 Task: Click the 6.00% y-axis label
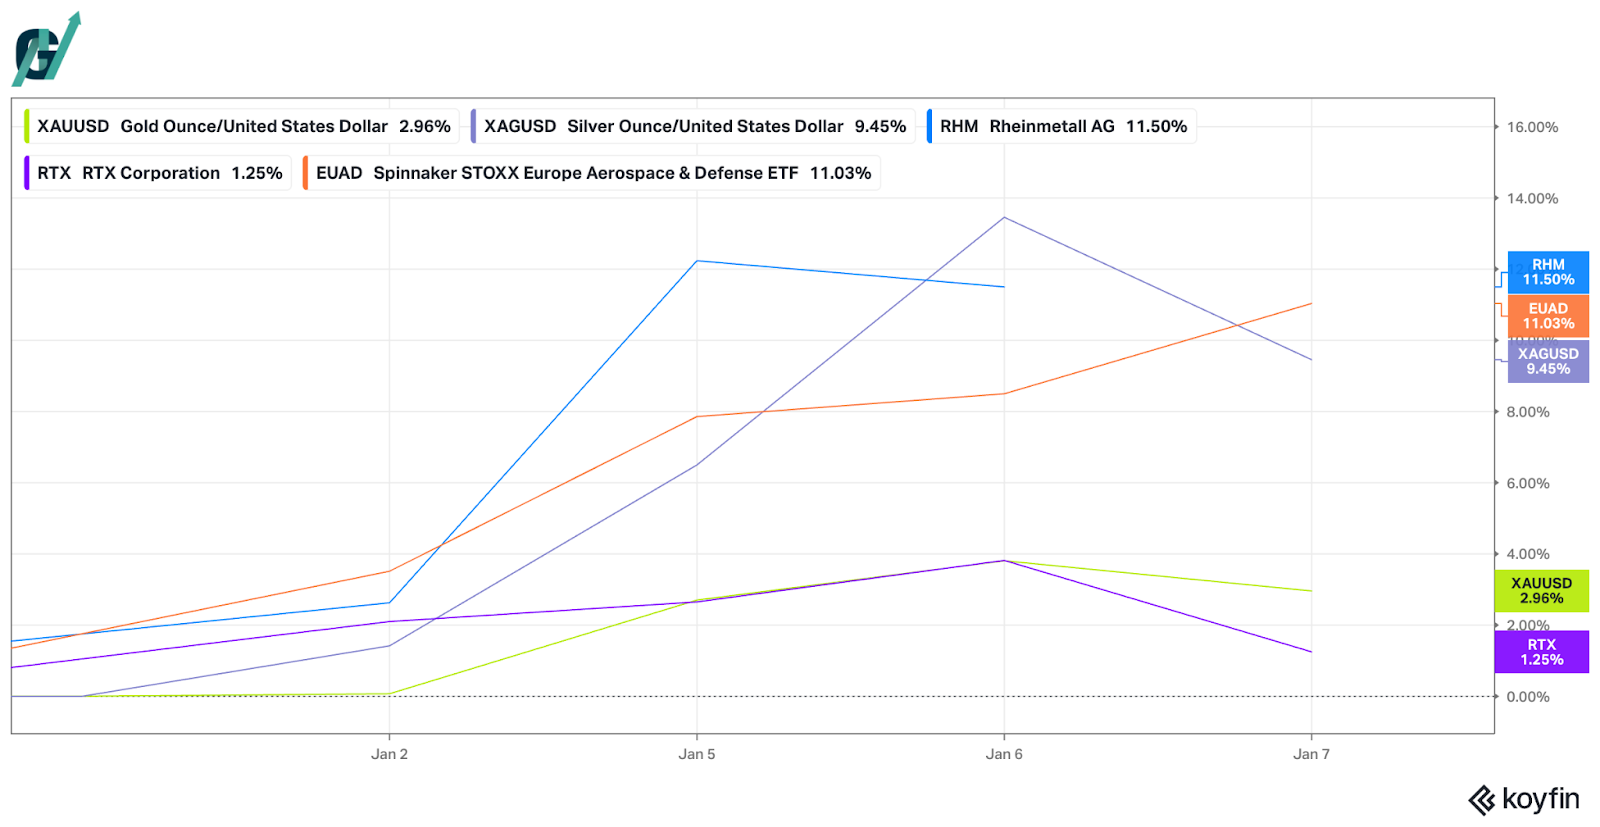point(1528,483)
